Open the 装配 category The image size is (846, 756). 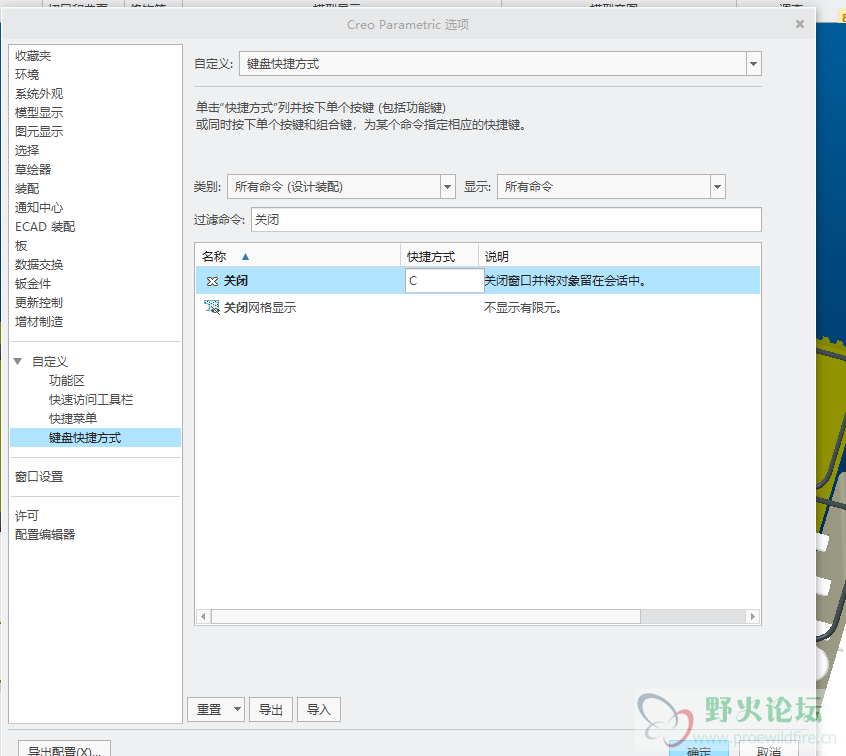pos(27,188)
